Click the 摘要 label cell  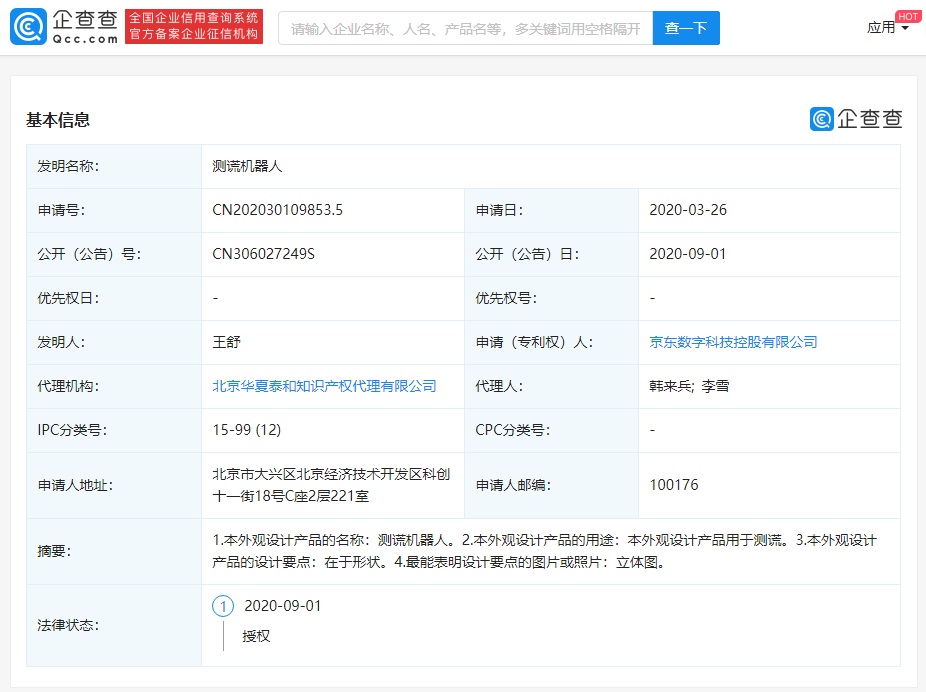(114, 551)
